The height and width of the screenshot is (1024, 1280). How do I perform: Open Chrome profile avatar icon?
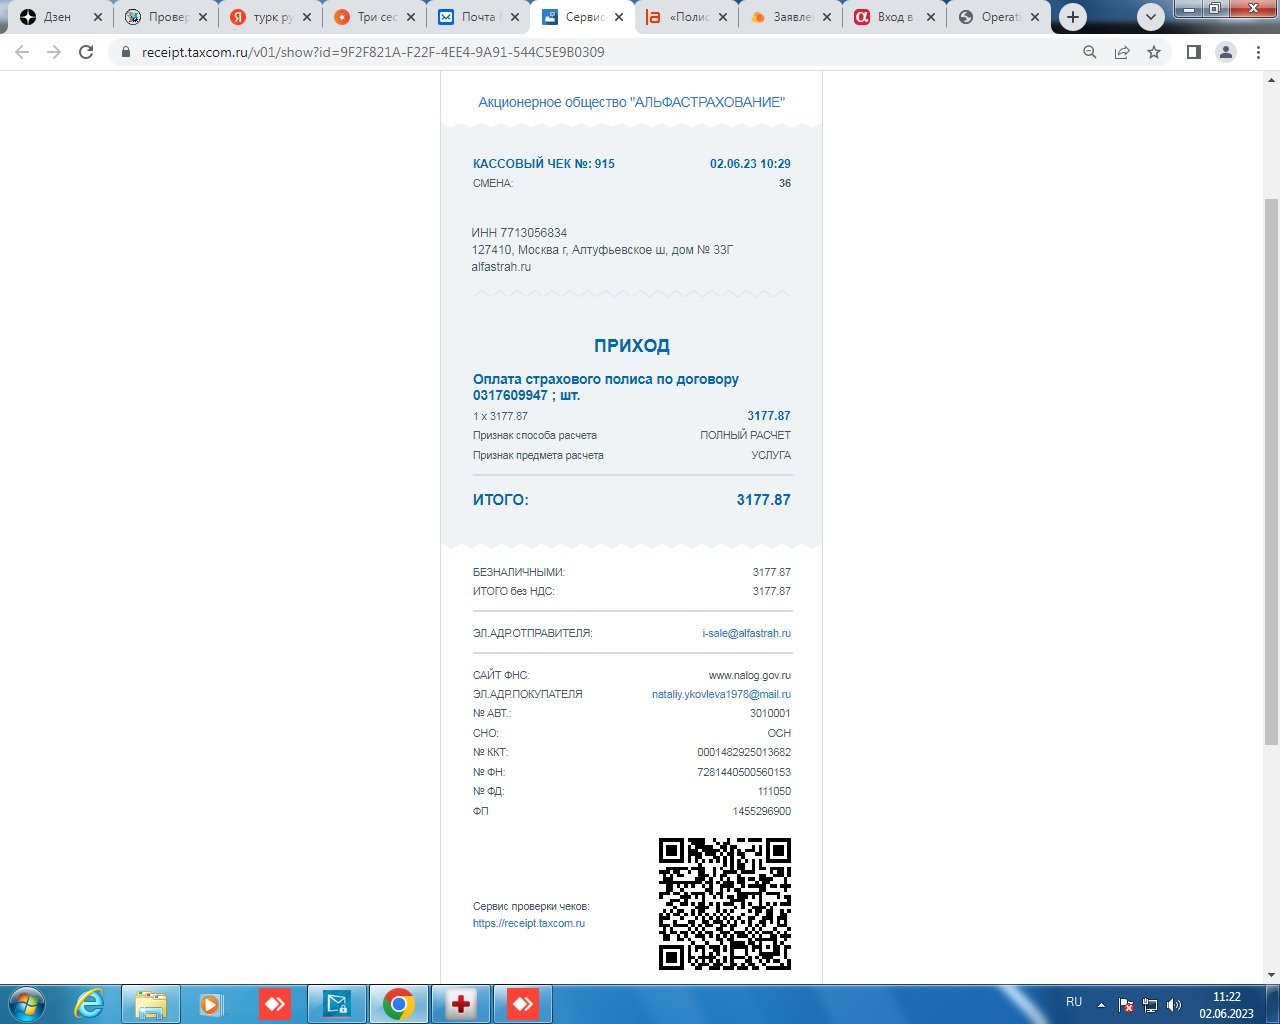point(1225,52)
